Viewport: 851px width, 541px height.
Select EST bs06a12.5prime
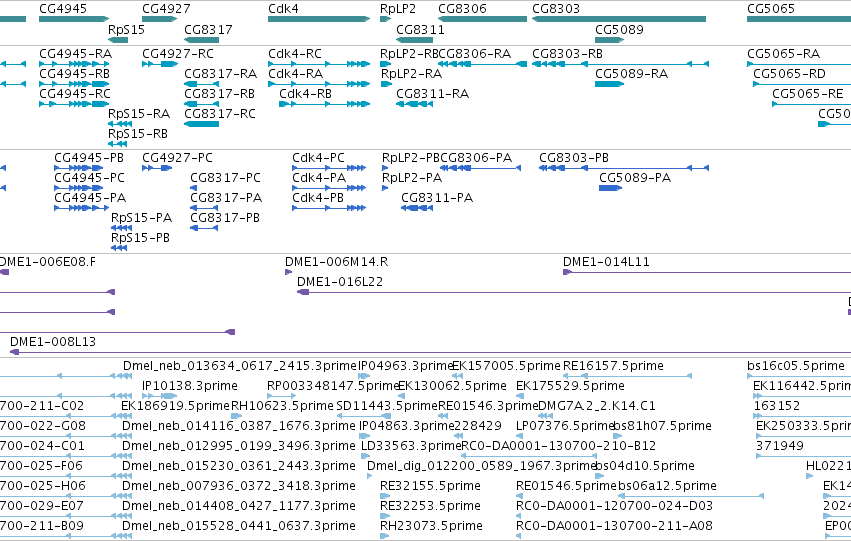click(x=691, y=496)
